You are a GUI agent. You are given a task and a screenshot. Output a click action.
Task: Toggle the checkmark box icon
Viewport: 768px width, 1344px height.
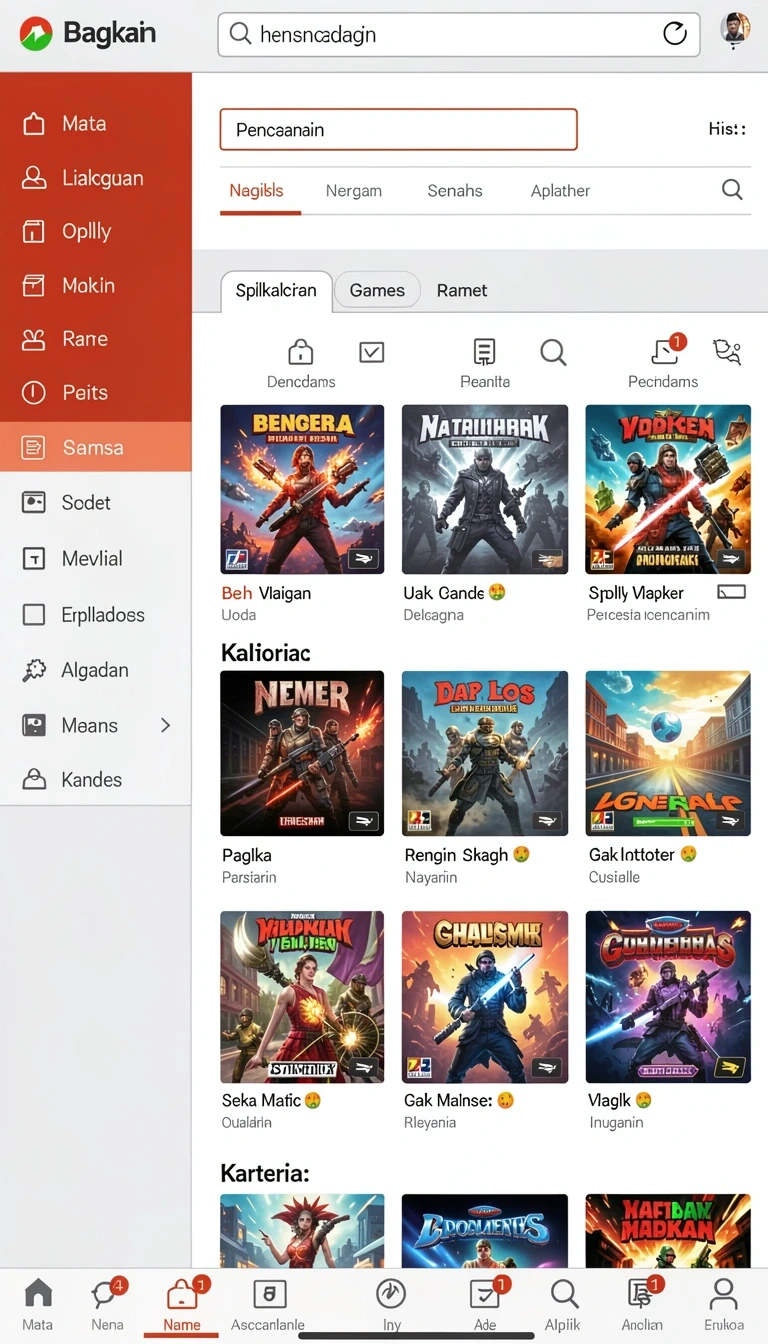pos(371,352)
